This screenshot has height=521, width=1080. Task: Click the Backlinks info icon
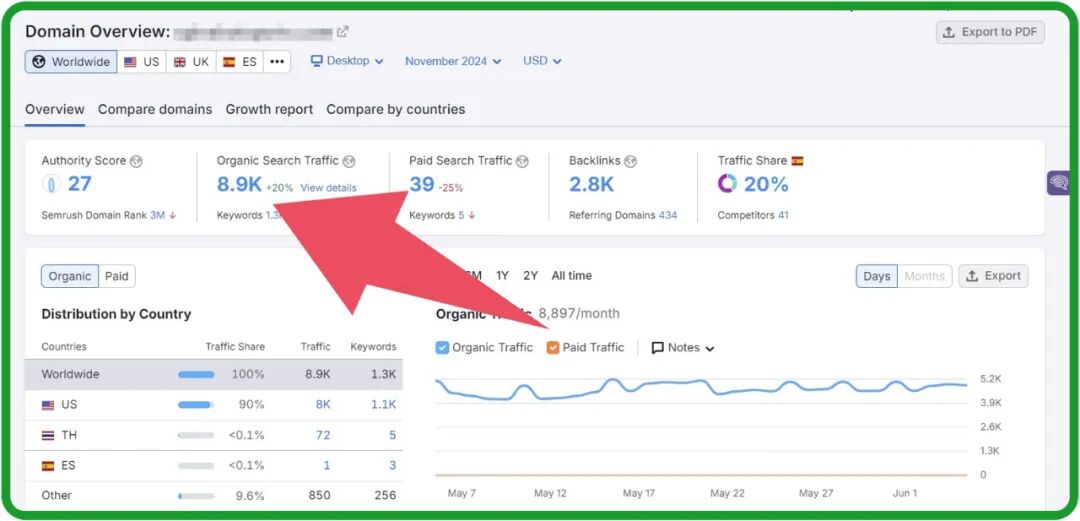[x=630, y=161]
